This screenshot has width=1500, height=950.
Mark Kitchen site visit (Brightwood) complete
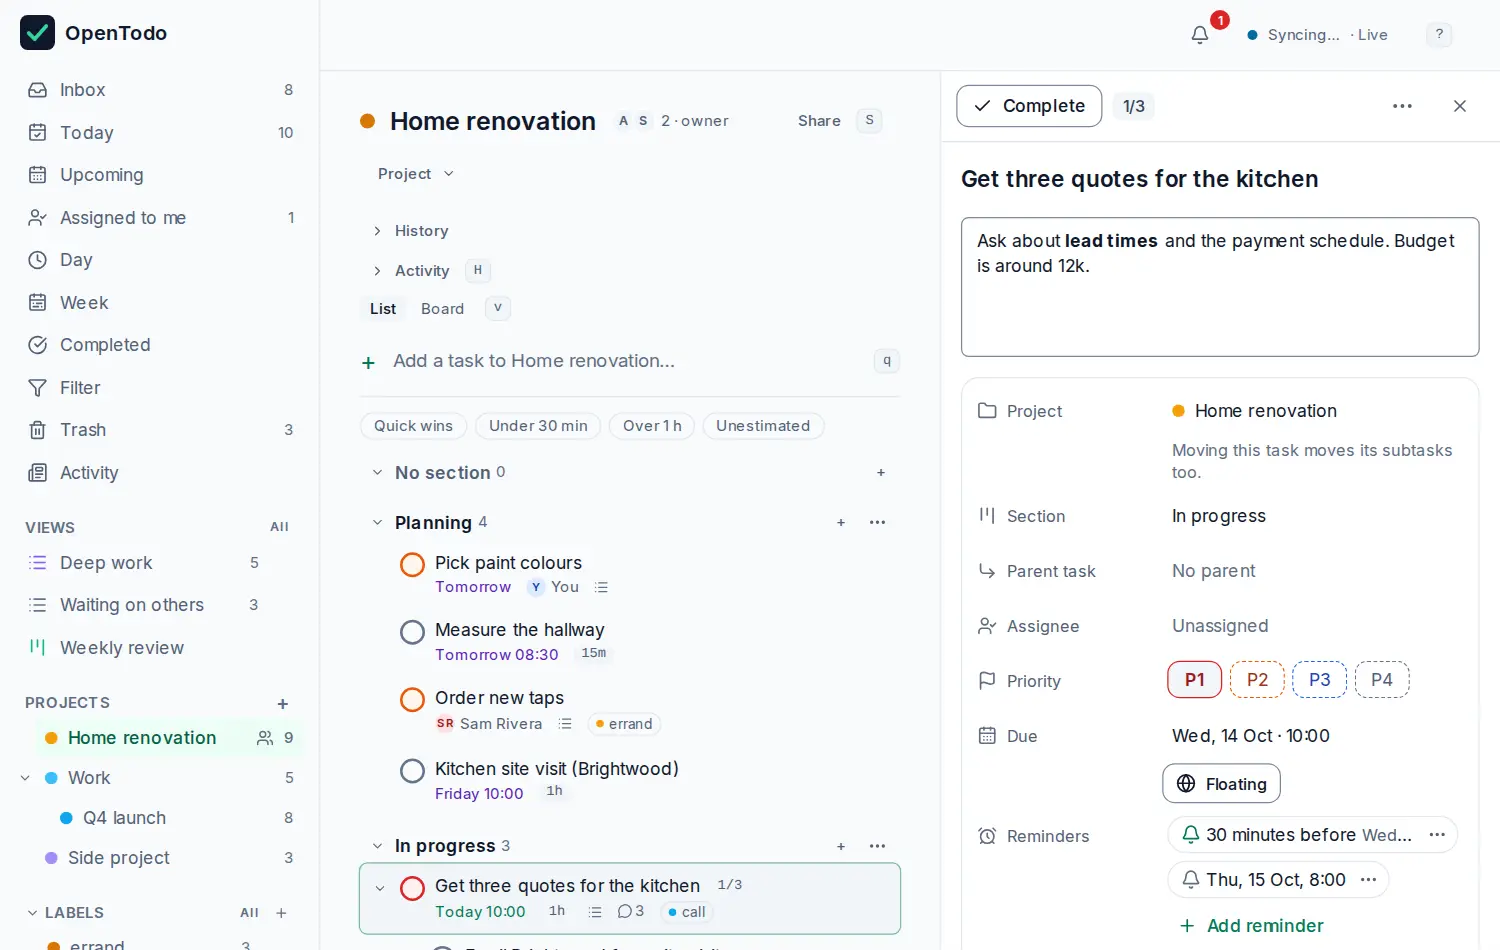412,771
